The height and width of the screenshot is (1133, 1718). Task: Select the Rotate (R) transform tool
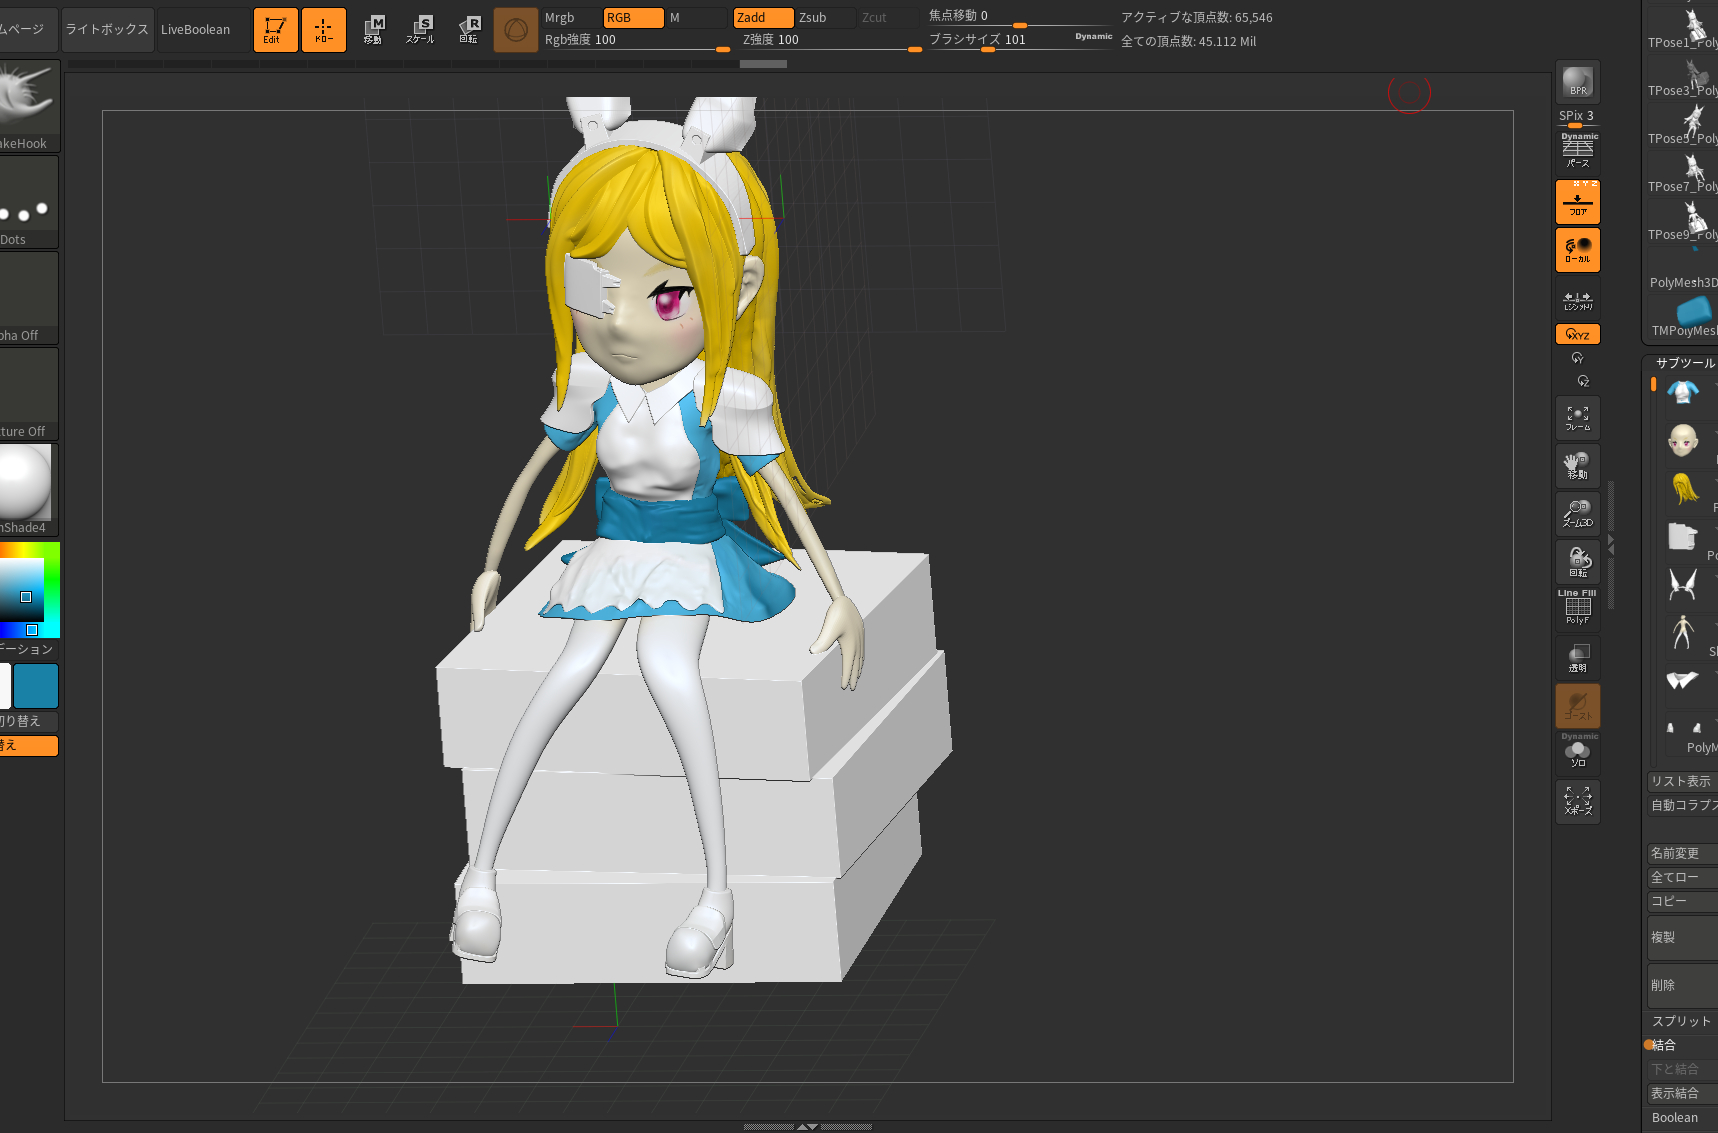468,30
